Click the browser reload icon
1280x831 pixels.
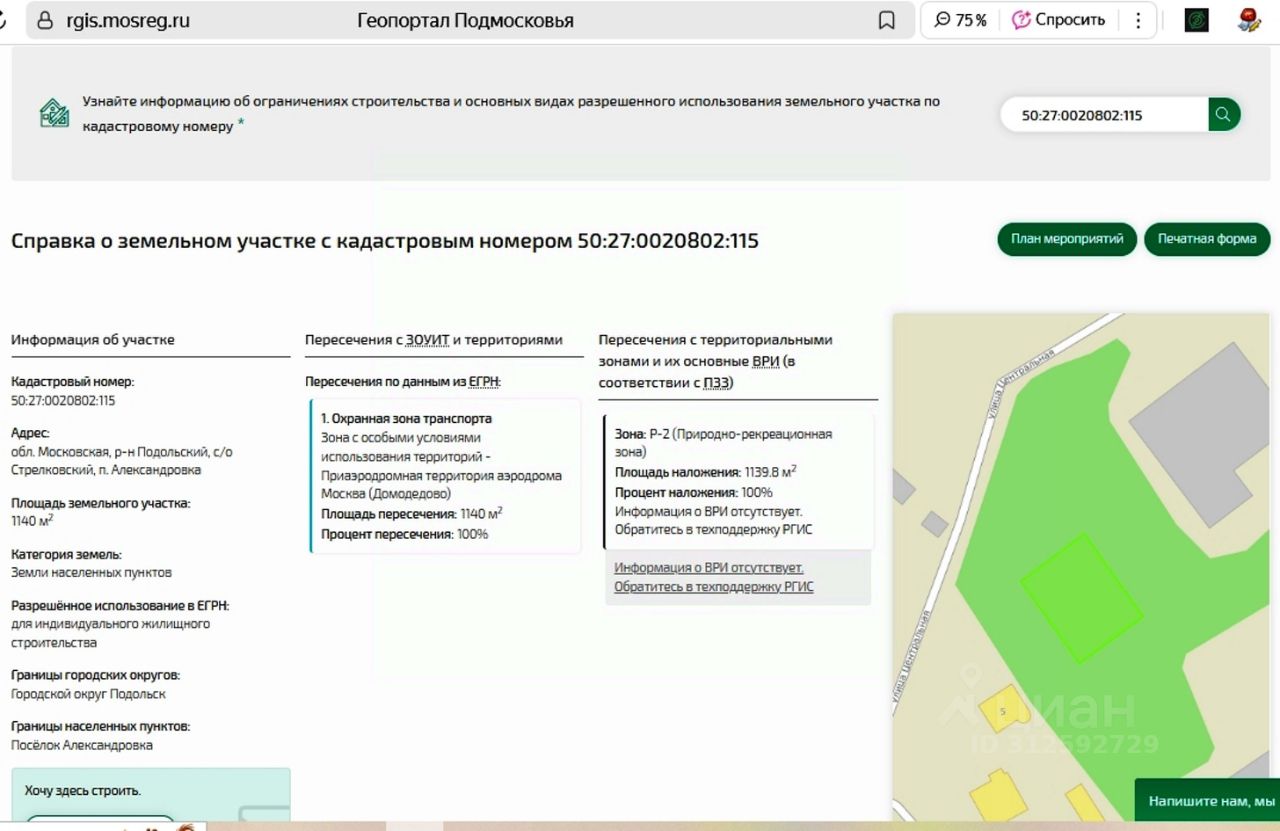pyautogui.click(x=4, y=21)
